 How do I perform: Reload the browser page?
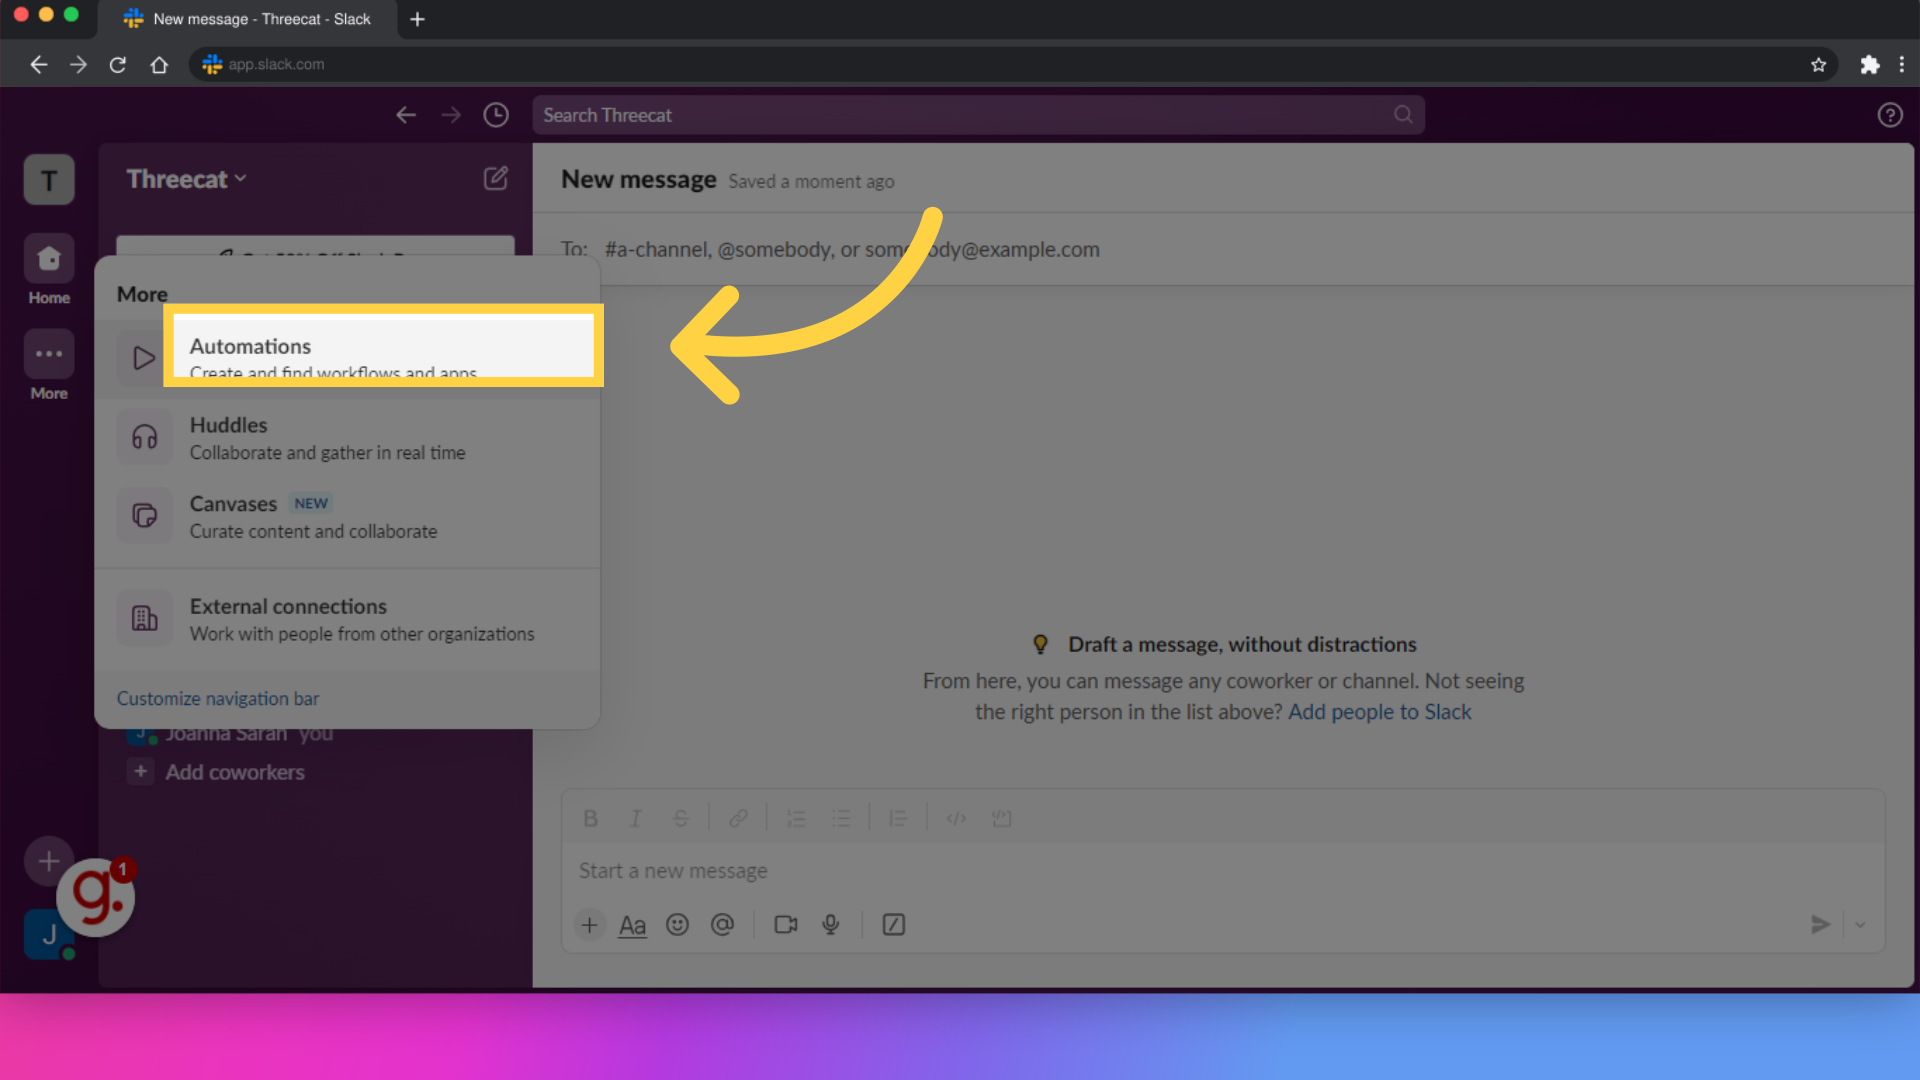(x=118, y=65)
